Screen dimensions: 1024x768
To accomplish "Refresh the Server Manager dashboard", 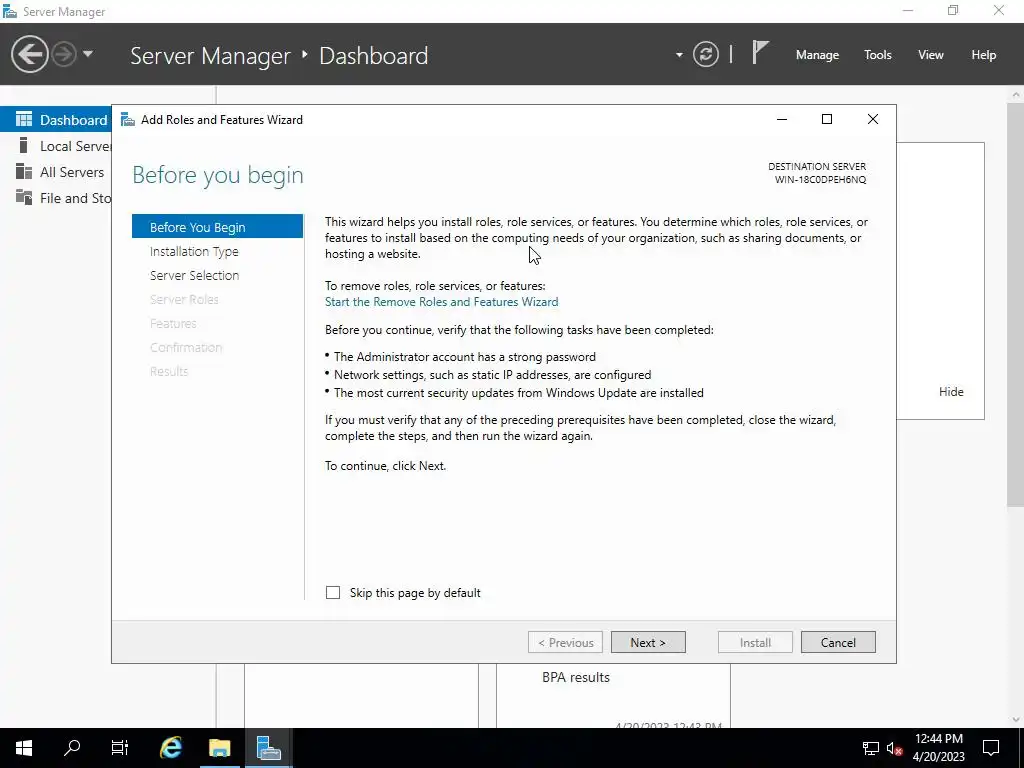I will pyautogui.click(x=705, y=54).
